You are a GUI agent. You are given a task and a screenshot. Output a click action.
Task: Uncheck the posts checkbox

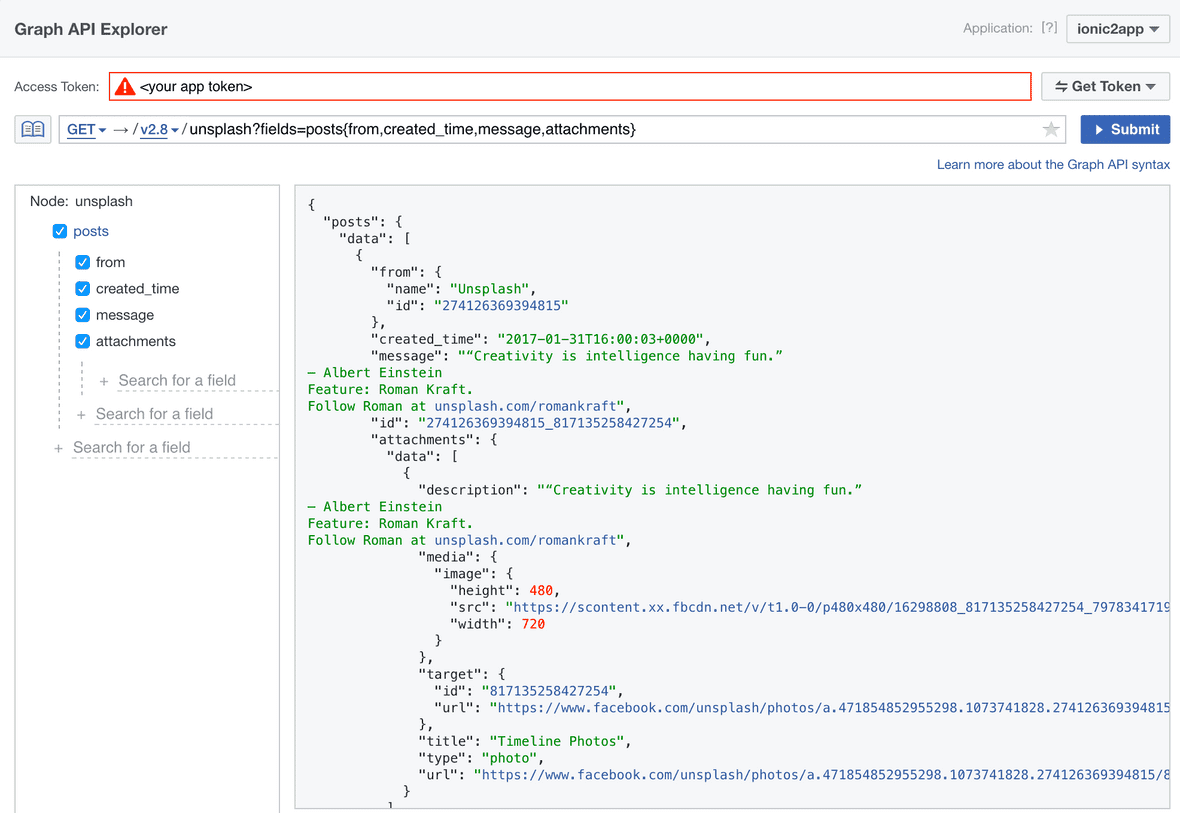point(60,231)
